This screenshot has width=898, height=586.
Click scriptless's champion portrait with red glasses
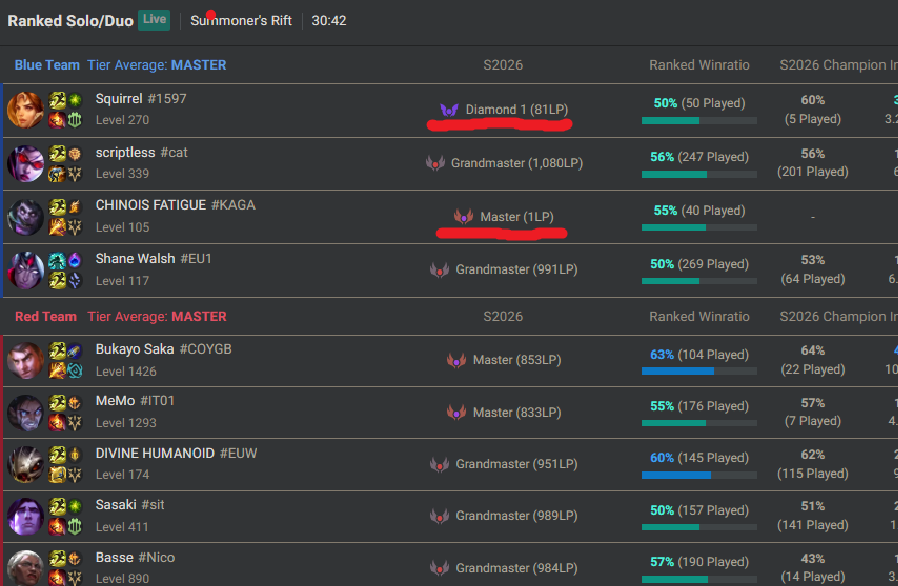pyautogui.click(x=25, y=163)
